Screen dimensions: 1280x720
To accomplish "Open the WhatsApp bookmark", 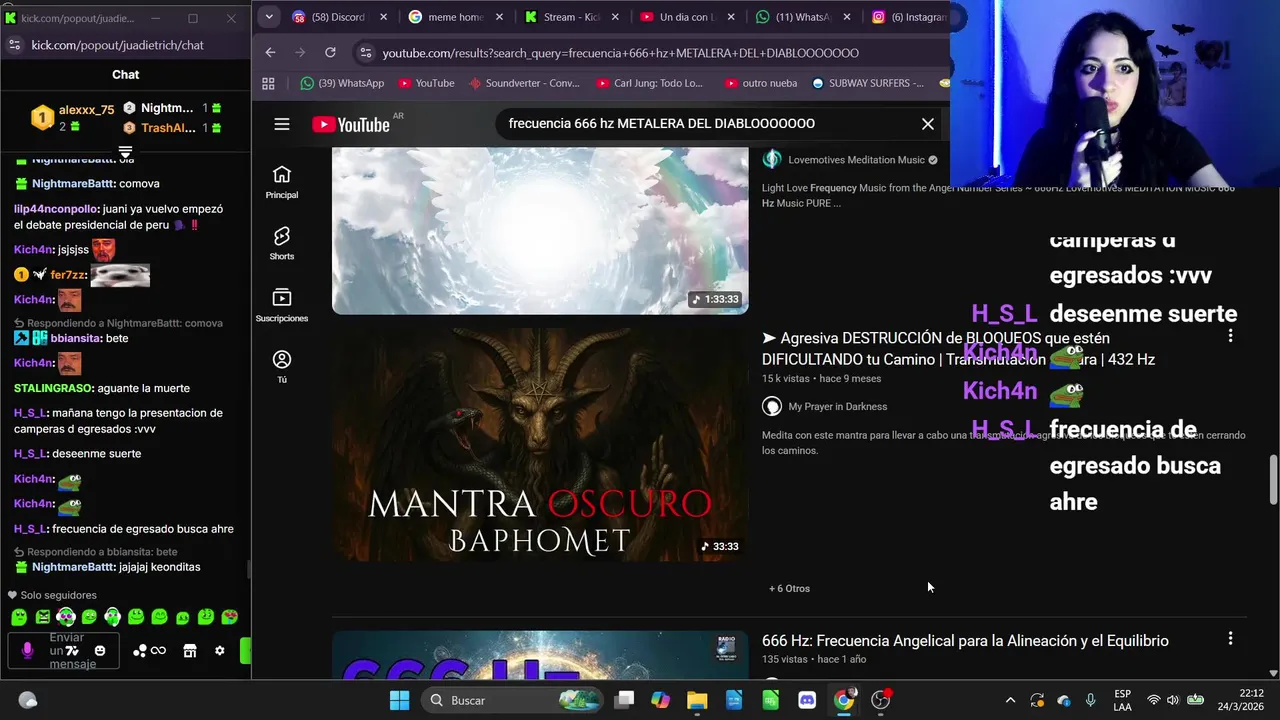I will [342, 83].
